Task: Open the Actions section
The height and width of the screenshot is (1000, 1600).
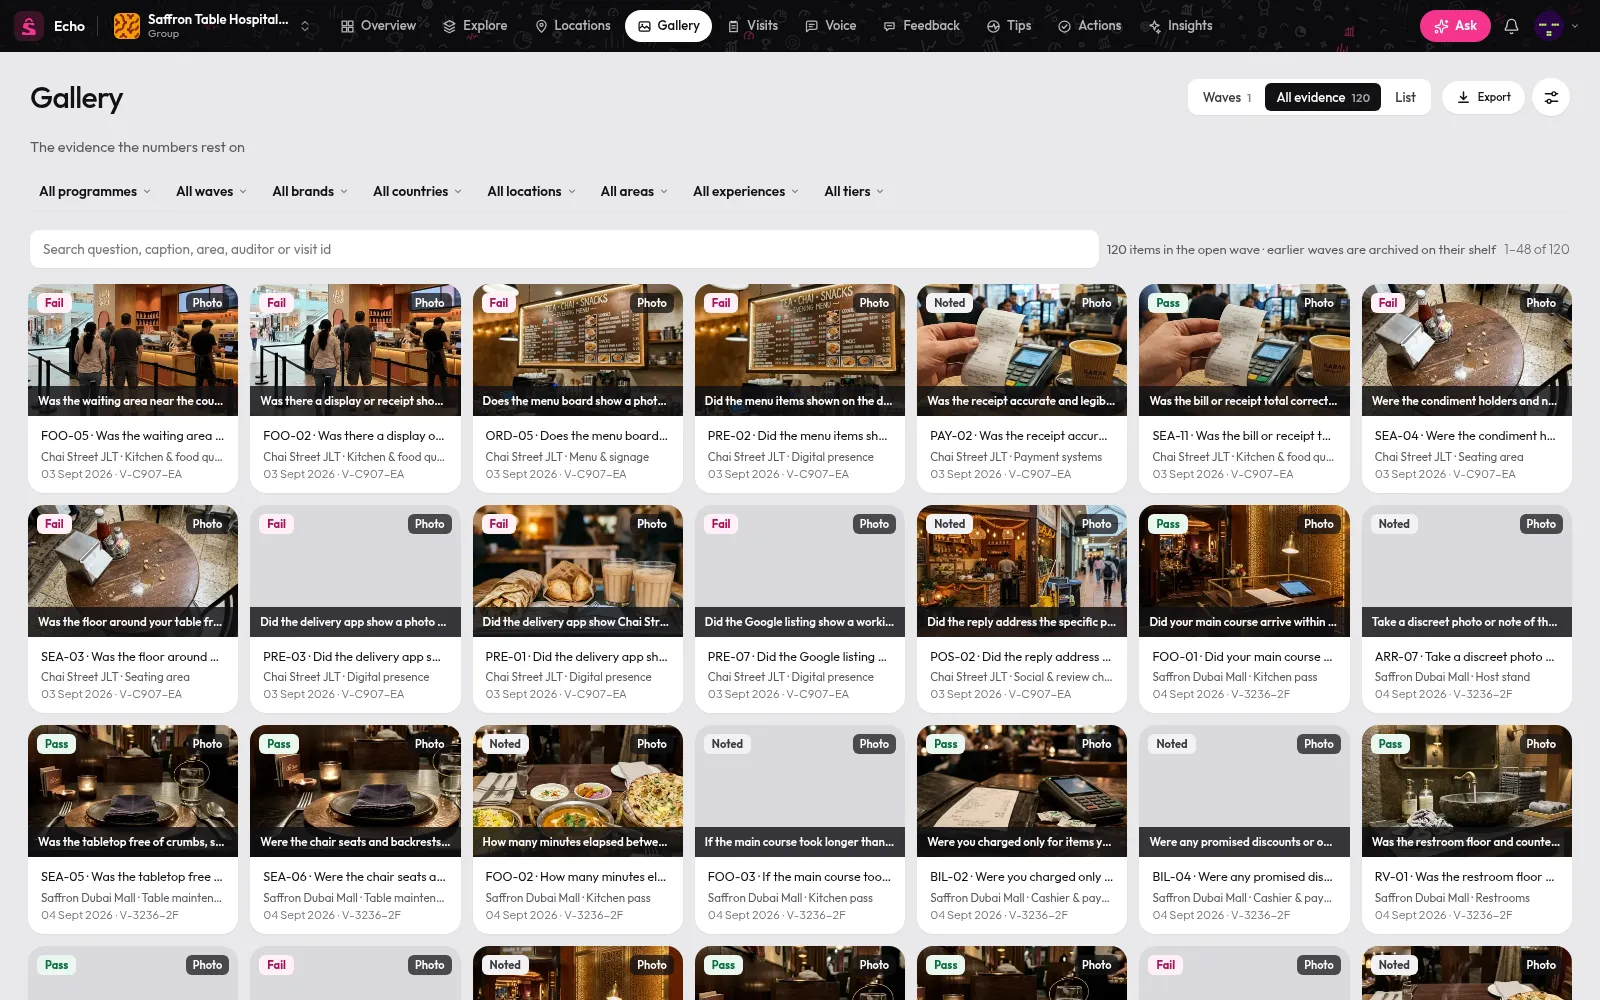Action: pyautogui.click(x=1089, y=26)
